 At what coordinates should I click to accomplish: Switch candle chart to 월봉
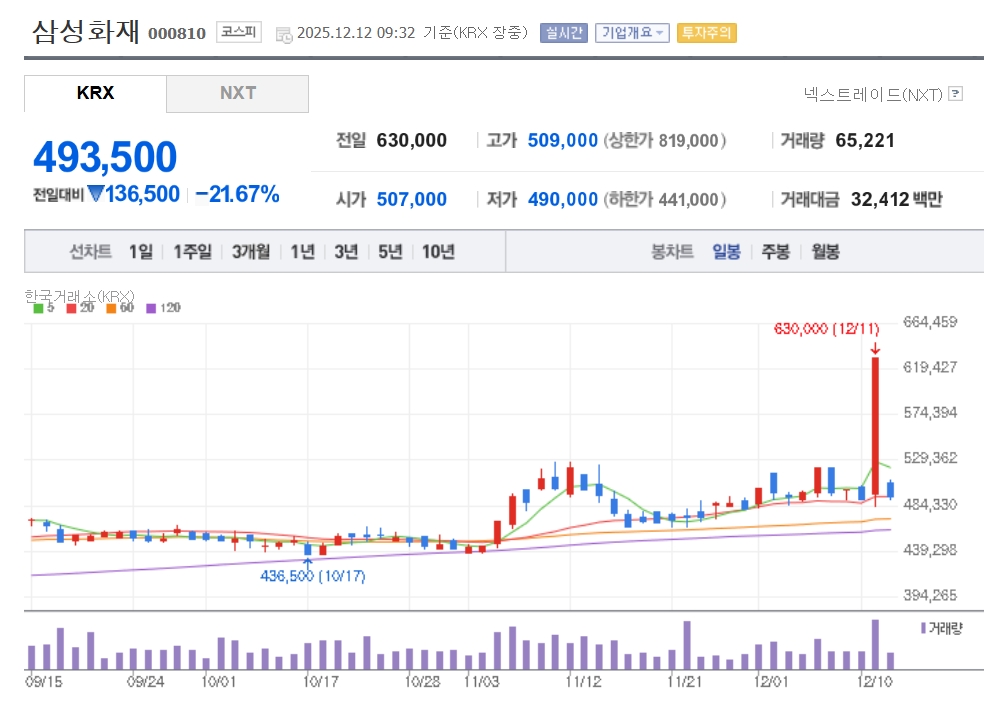[825, 252]
